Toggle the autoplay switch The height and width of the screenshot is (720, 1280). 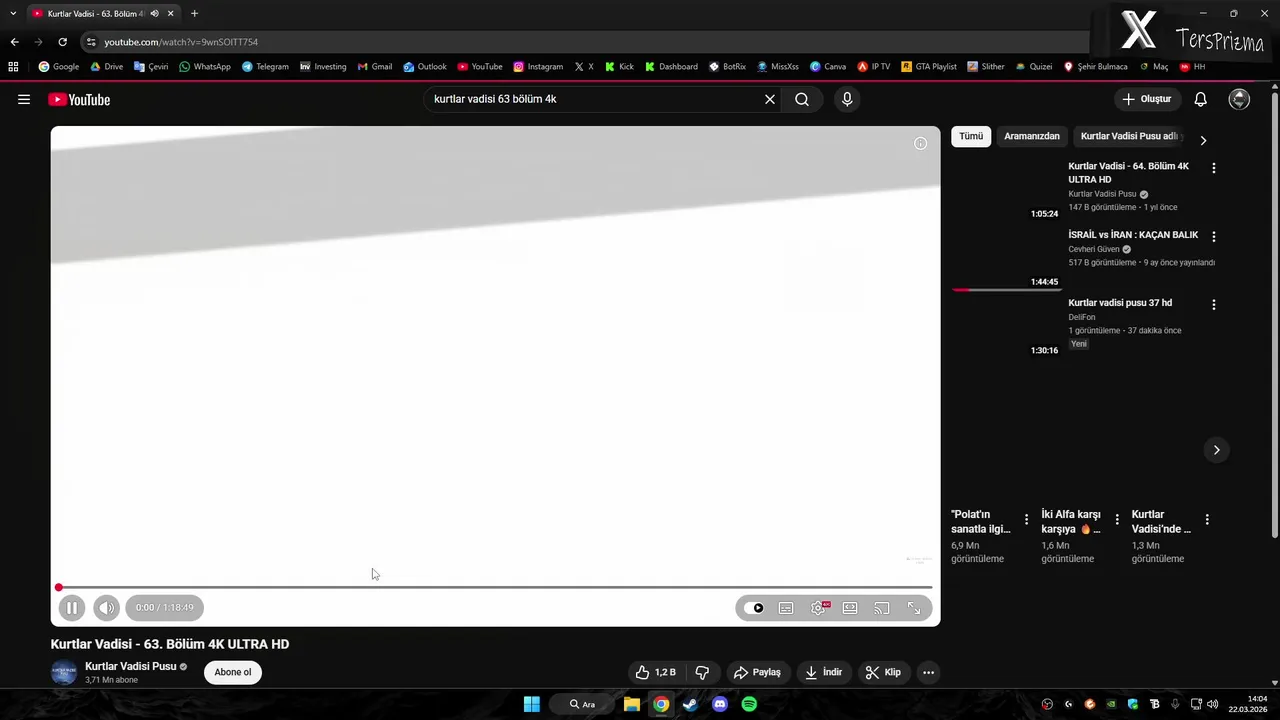(x=754, y=608)
